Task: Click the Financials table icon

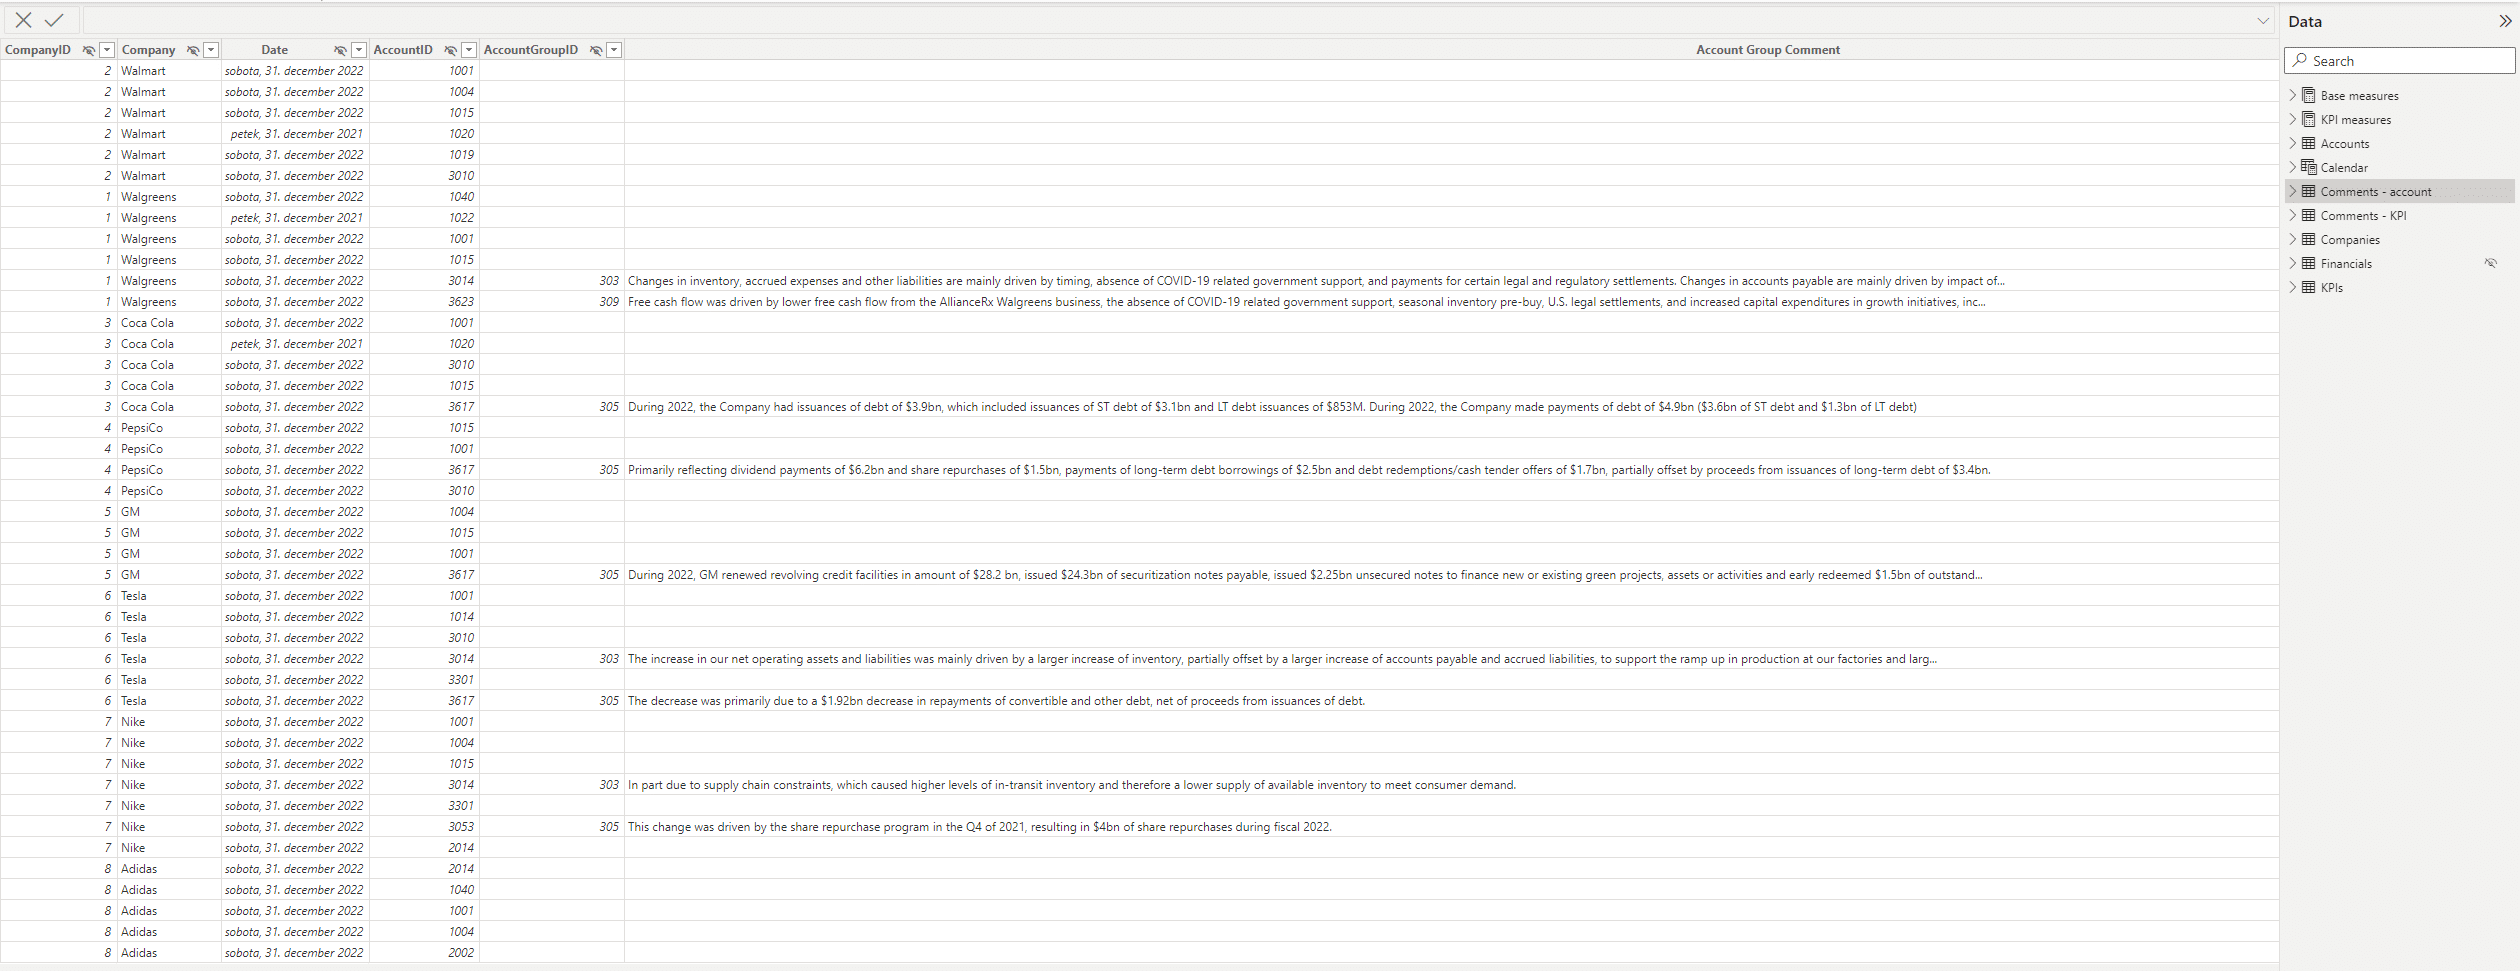Action: tap(2308, 263)
